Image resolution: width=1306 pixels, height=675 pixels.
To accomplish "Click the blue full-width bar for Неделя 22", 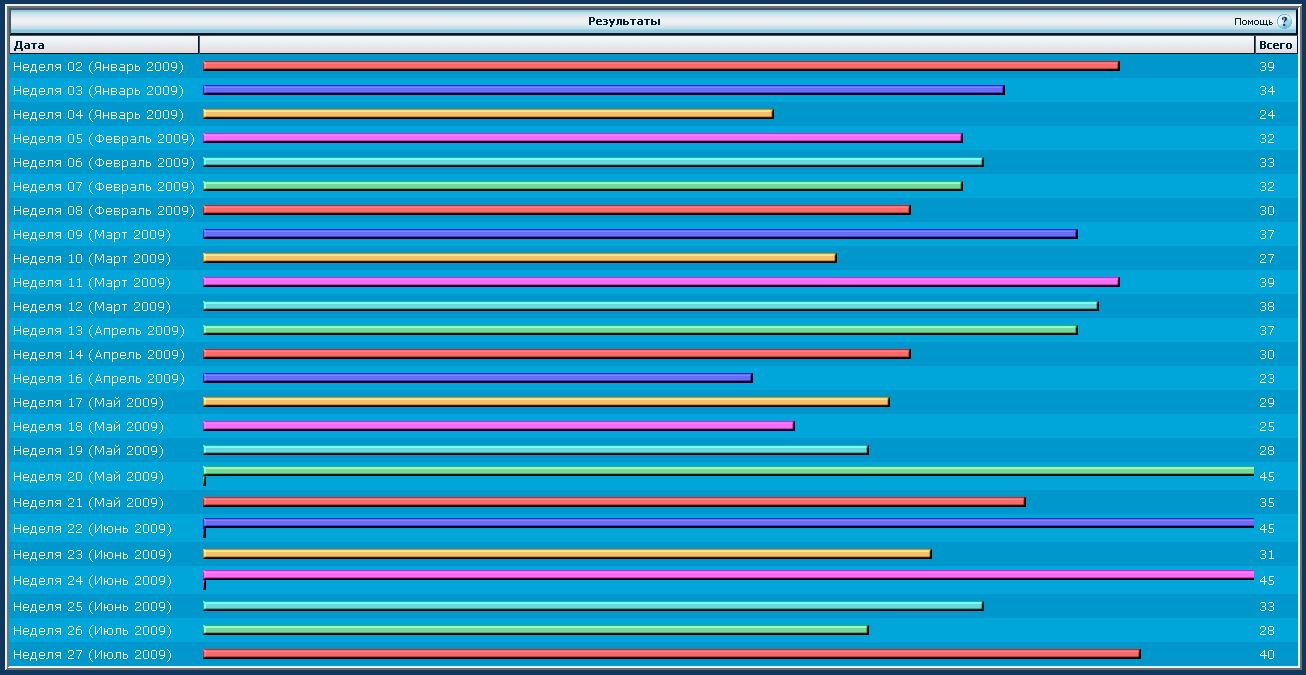I will click(728, 523).
